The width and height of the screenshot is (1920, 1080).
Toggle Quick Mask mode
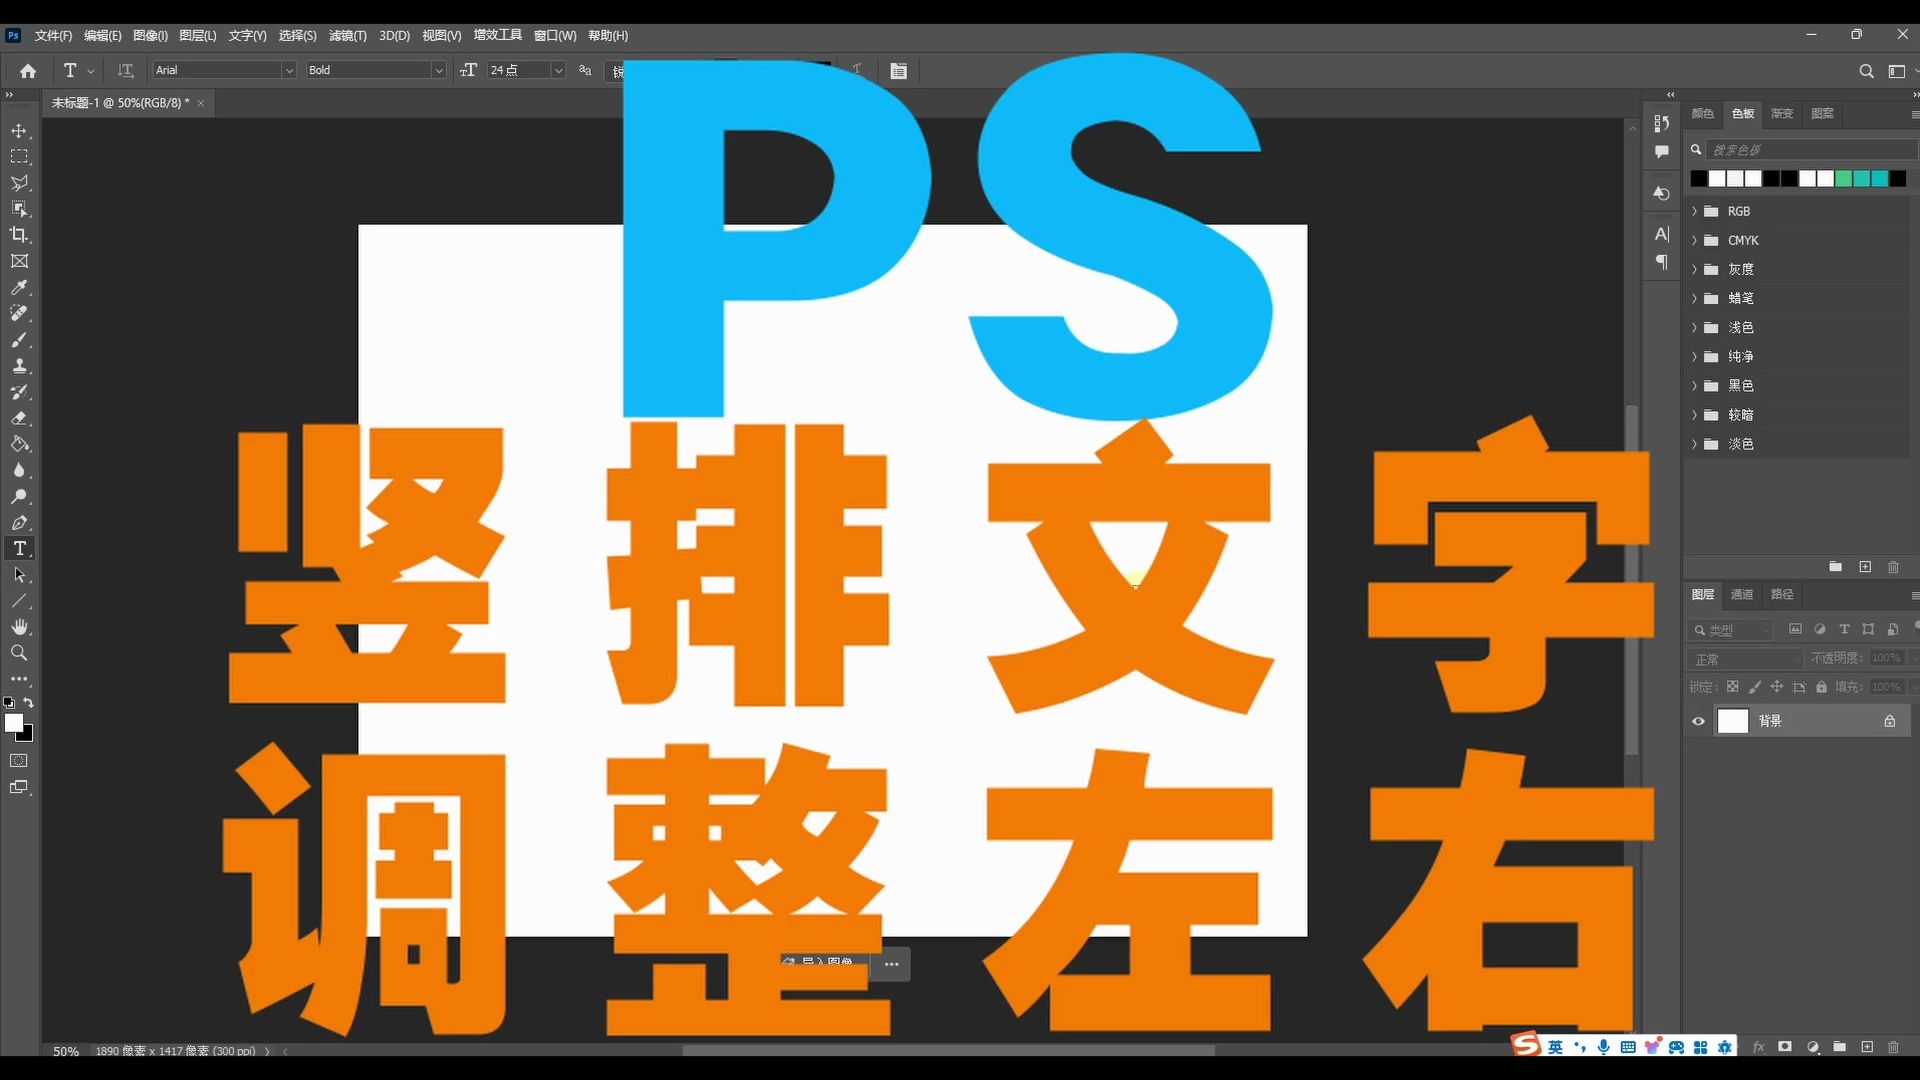[x=19, y=761]
